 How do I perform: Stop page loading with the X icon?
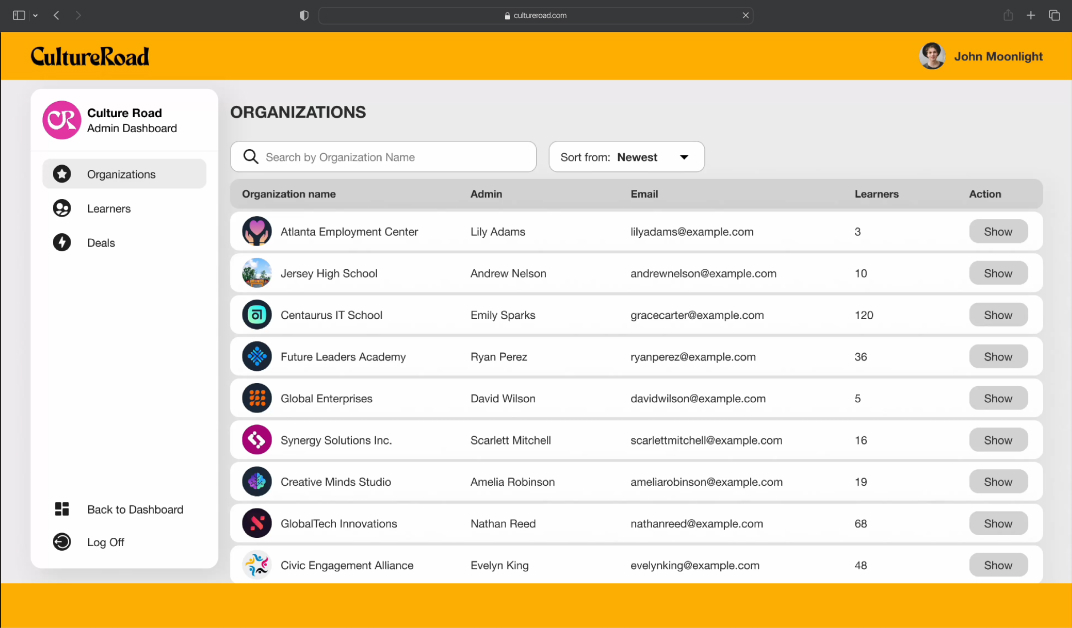[746, 15]
